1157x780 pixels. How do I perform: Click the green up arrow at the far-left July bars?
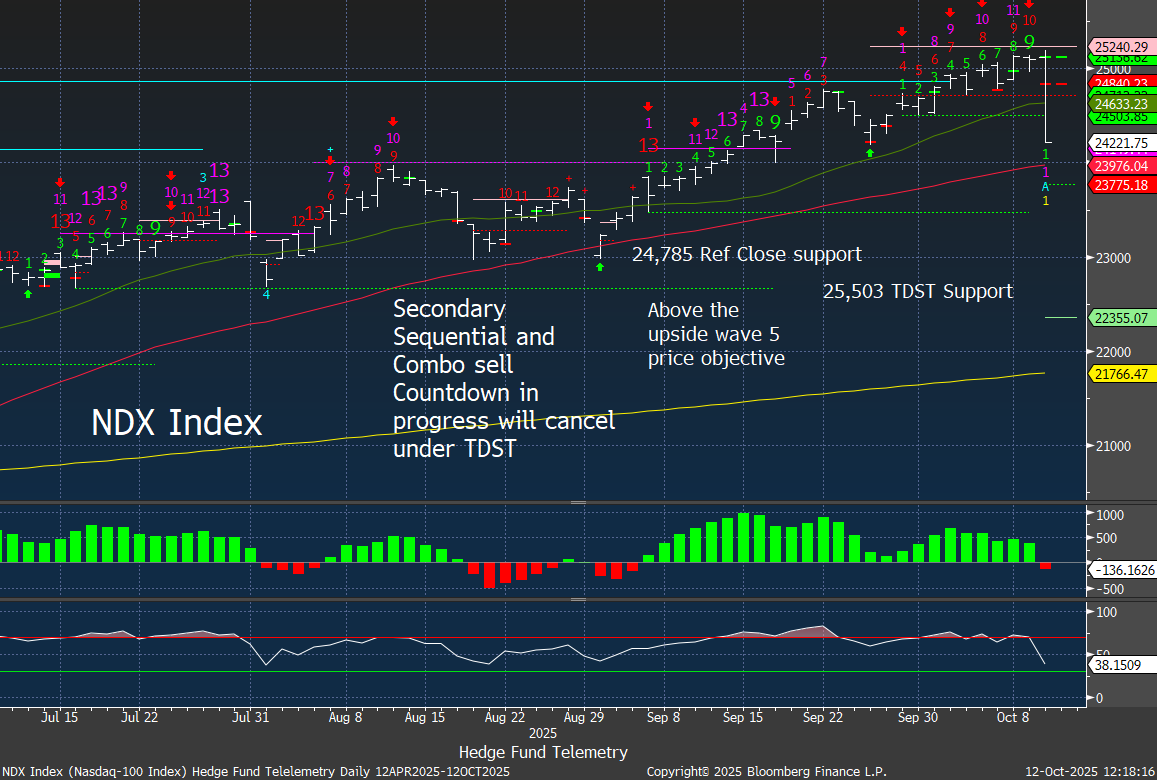click(x=28, y=293)
